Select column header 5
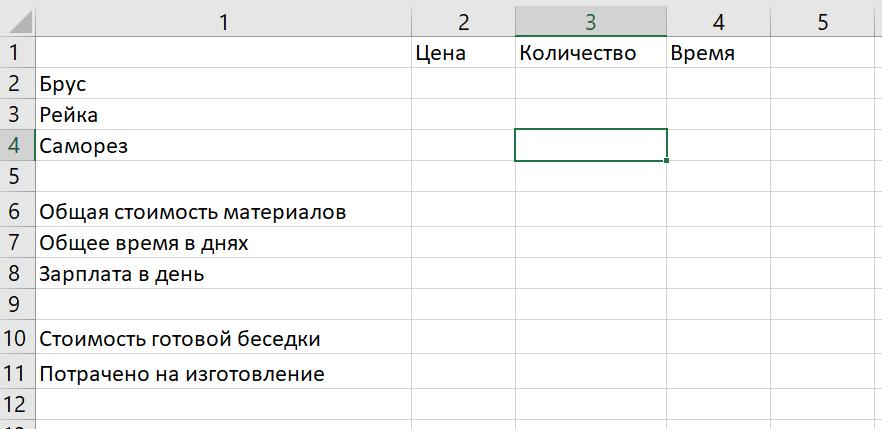 [x=823, y=22]
